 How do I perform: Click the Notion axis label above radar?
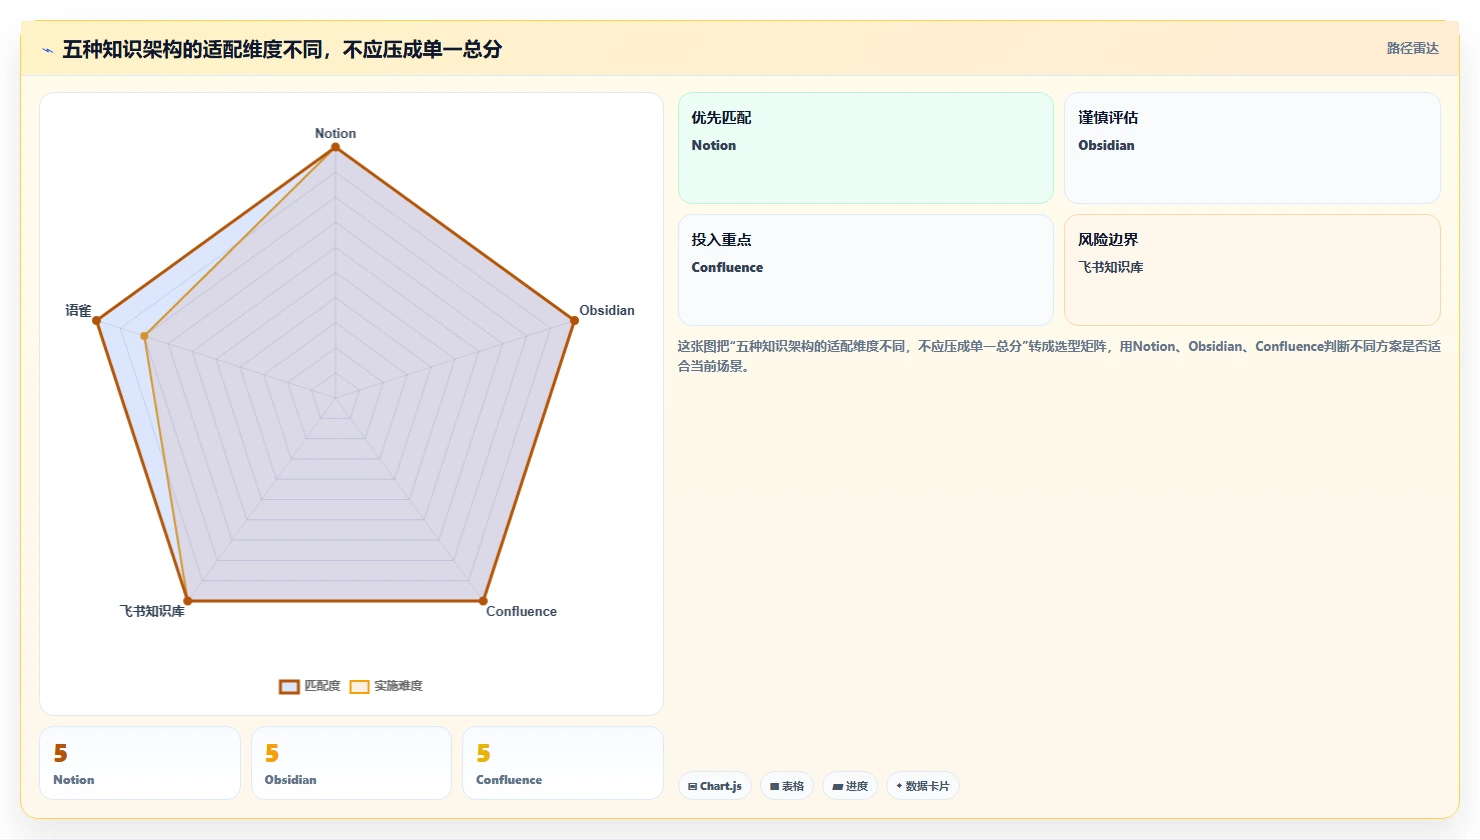pos(335,133)
